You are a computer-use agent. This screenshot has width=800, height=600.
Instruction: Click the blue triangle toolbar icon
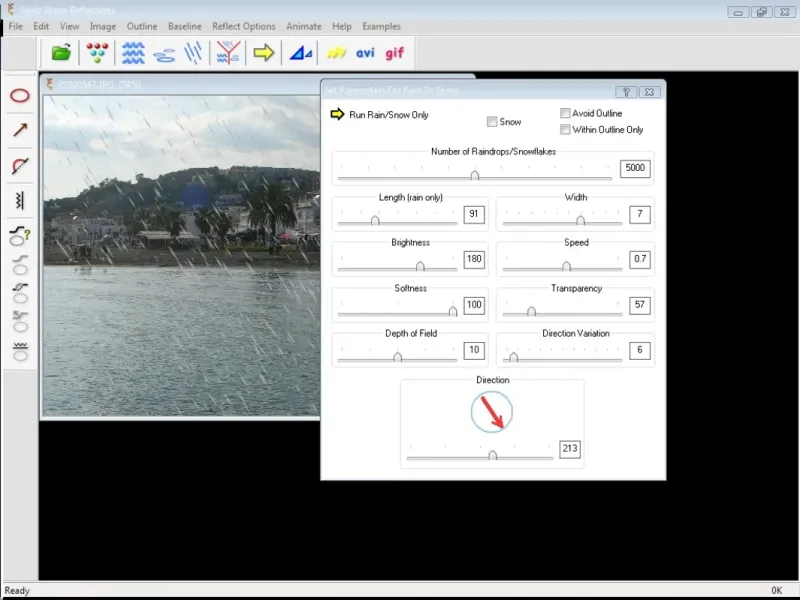(x=300, y=53)
